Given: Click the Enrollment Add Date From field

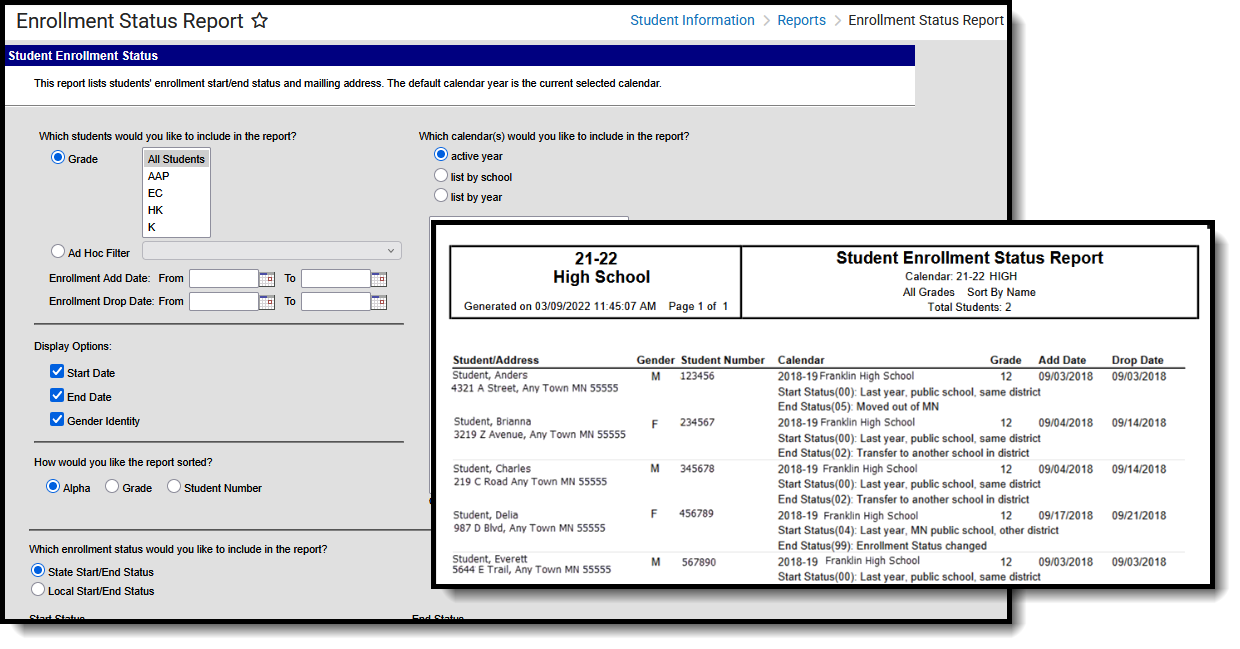Looking at the screenshot, I should pyautogui.click(x=224, y=279).
